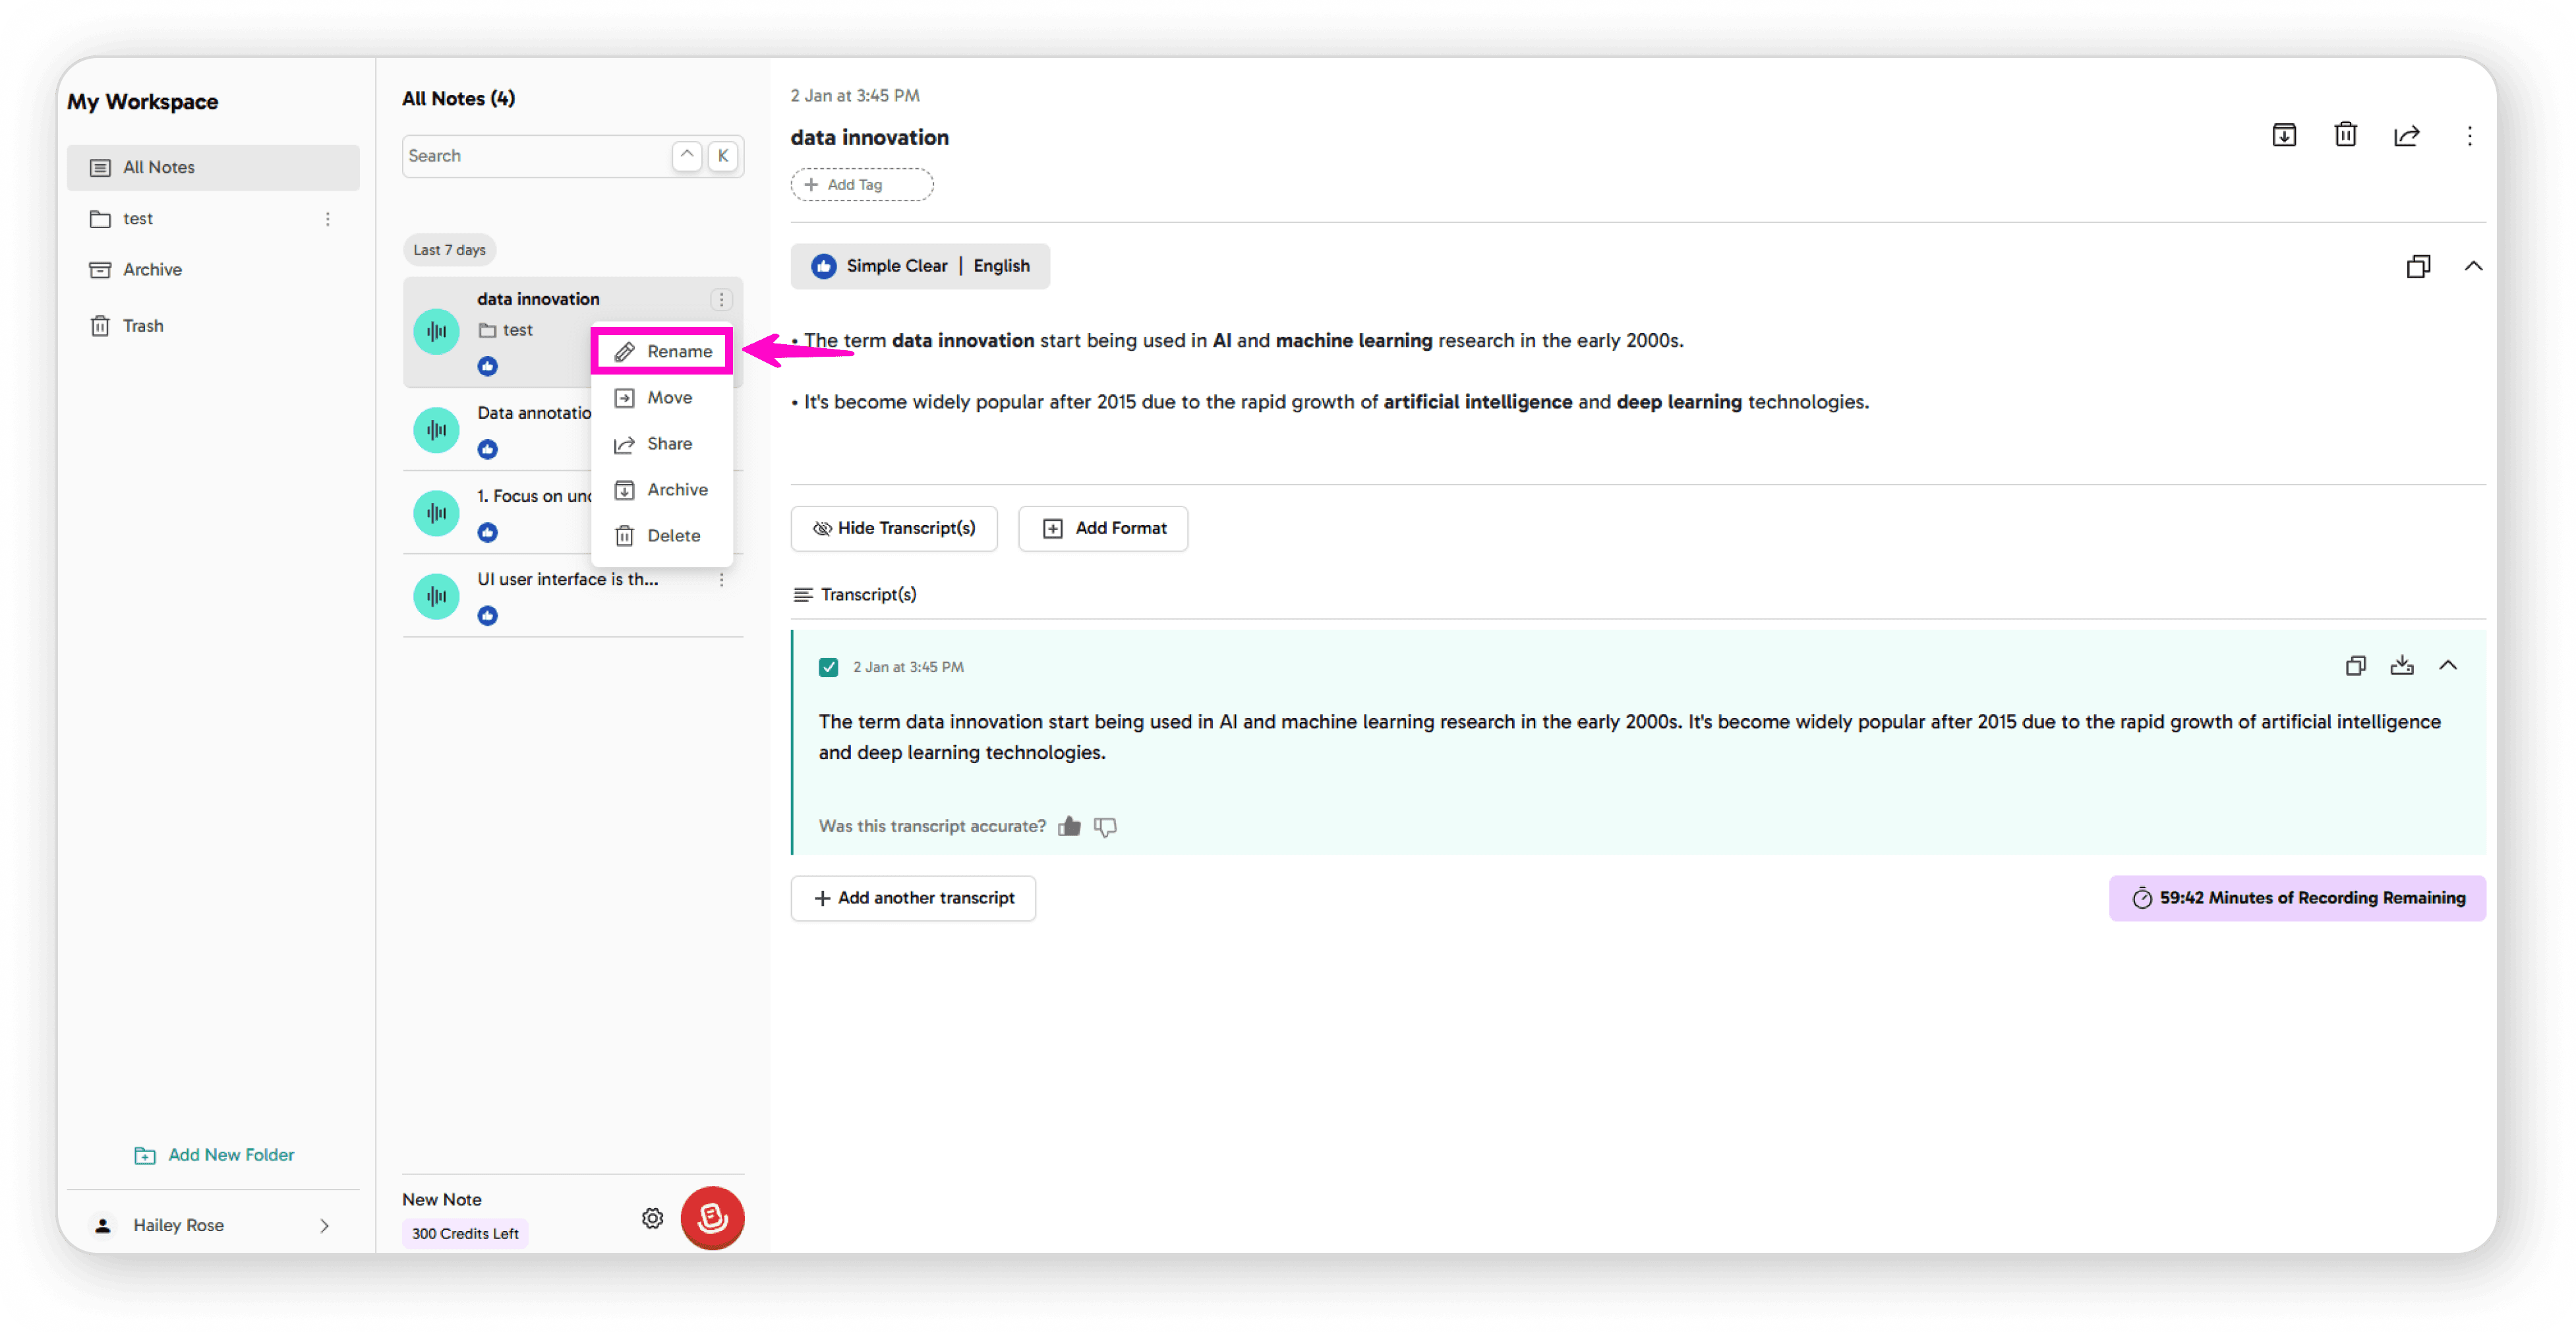Click the archive note icon in header
Viewport: 2576px width, 1332px height.
(x=2283, y=135)
